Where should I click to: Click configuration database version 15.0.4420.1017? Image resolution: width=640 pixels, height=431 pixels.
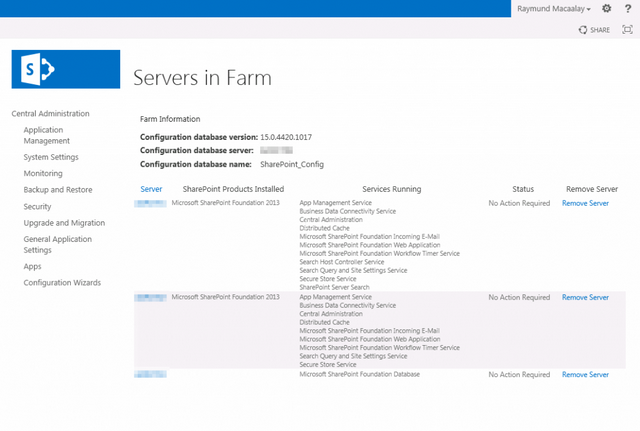pyautogui.click(x=286, y=137)
